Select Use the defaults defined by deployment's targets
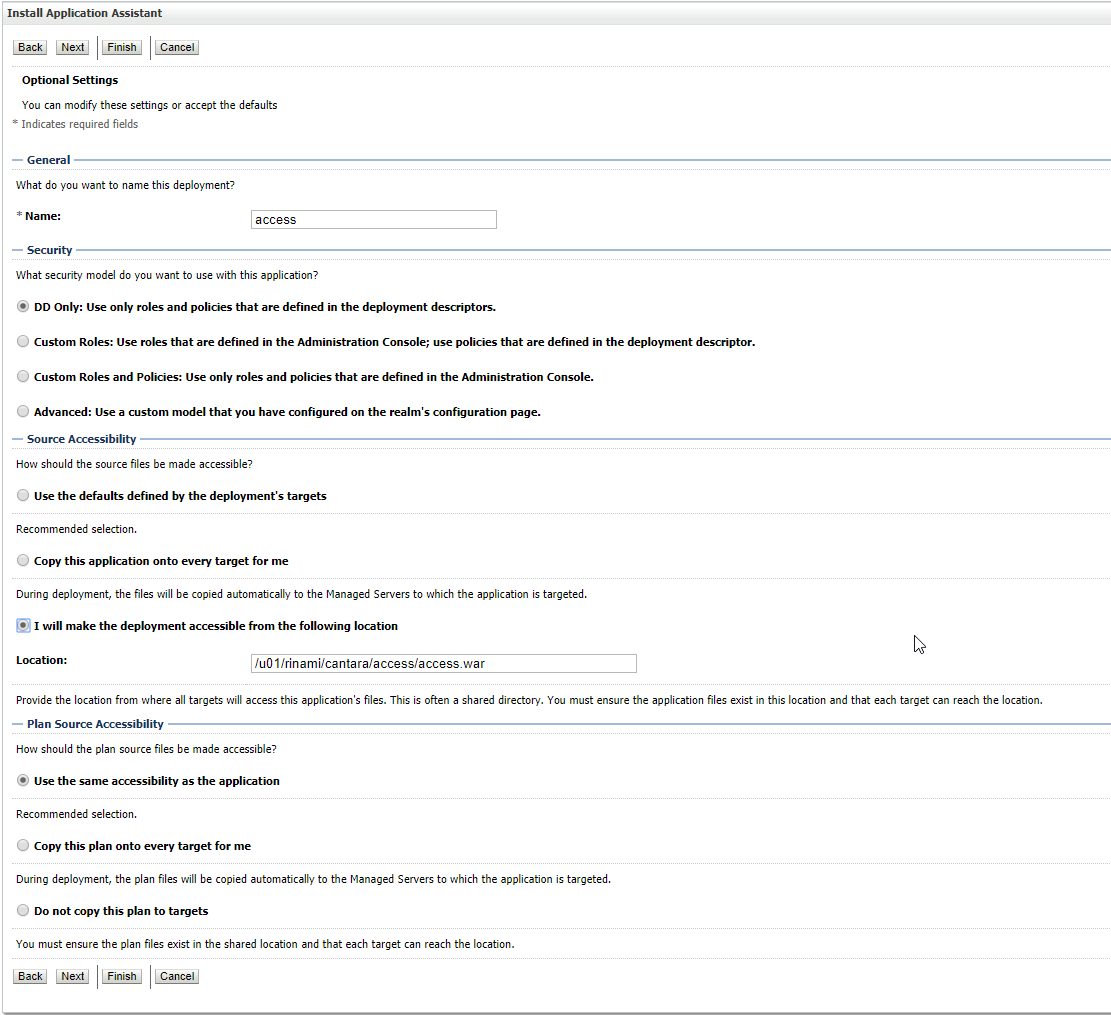 pos(23,496)
